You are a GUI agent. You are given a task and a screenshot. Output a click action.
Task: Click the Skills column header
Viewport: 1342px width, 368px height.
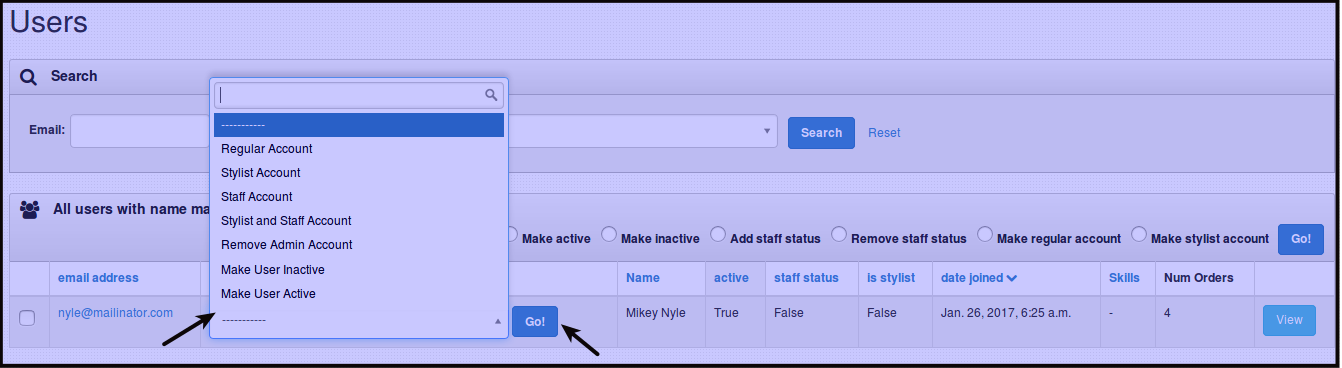(1125, 278)
